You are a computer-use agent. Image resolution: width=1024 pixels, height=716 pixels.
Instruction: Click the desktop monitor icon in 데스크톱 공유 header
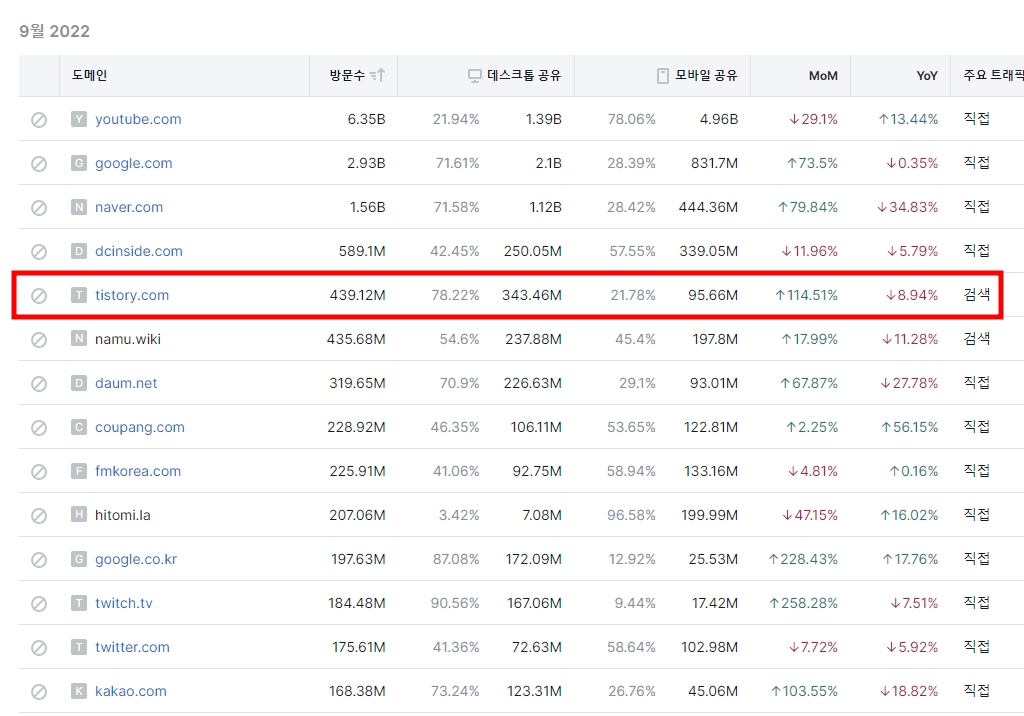pos(475,76)
